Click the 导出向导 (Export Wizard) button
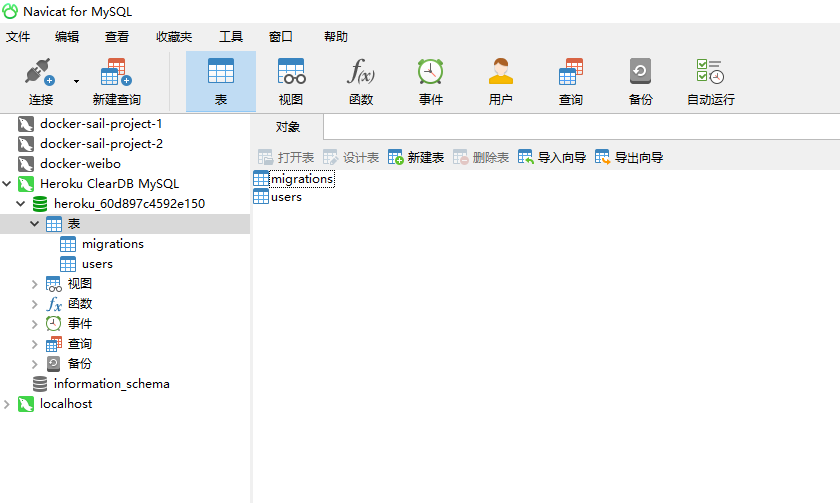The height and width of the screenshot is (503, 840). coord(629,157)
